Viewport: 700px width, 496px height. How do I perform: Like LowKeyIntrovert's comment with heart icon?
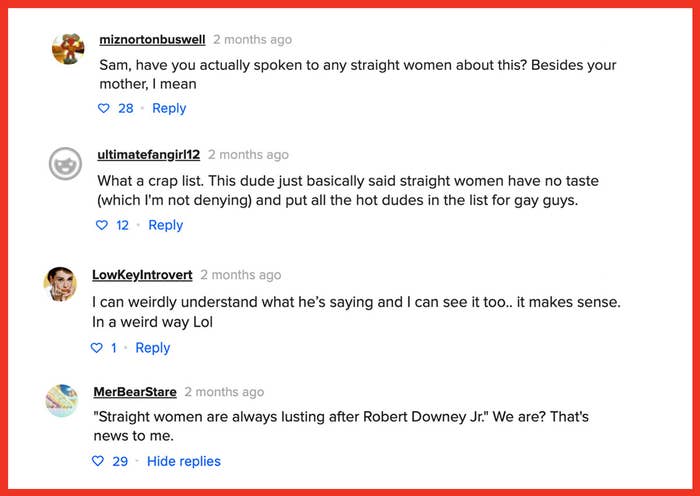click(96, 348)
